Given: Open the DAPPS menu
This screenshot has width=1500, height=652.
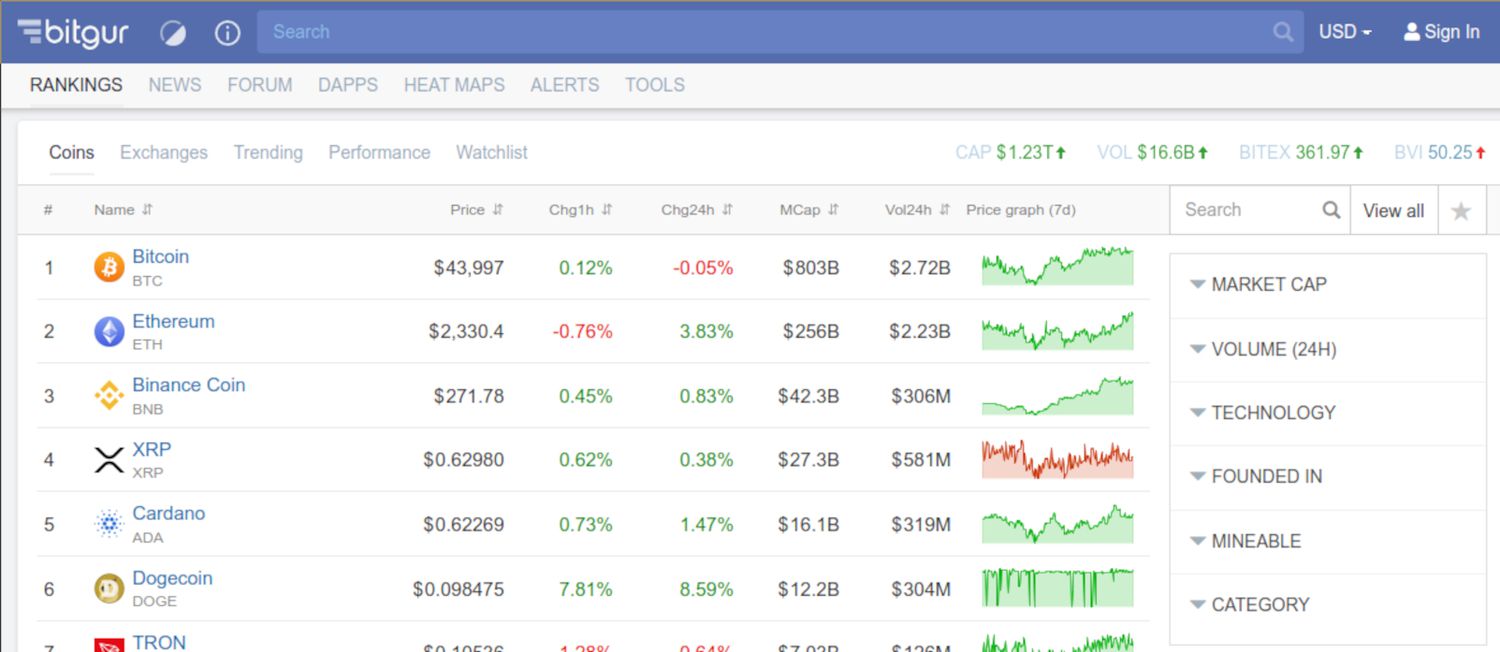Looking at the screenshot, I should tap(348, 85).
